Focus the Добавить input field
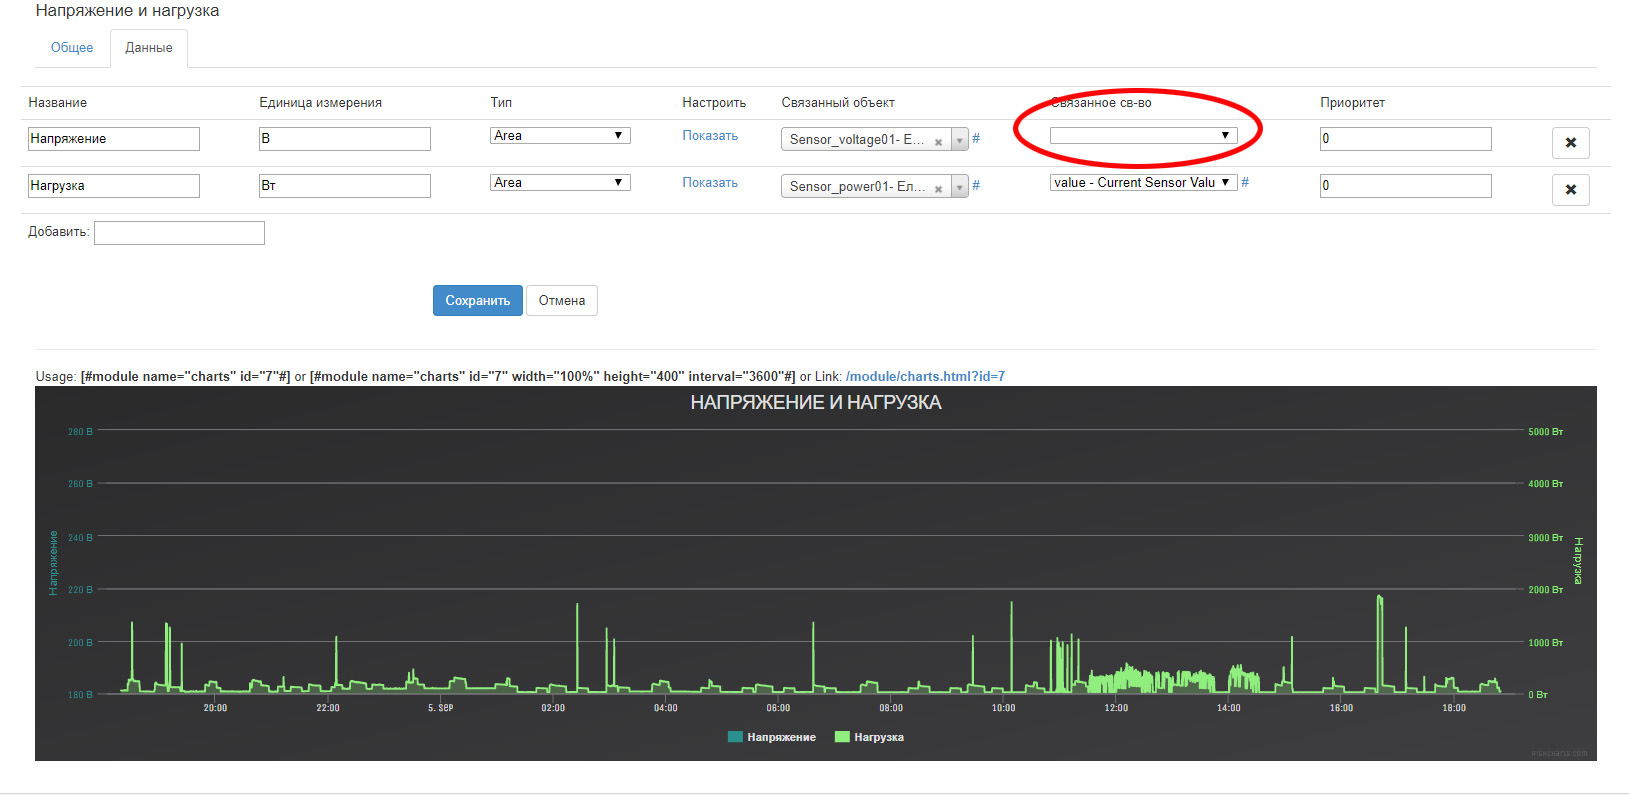 point(179,233)
